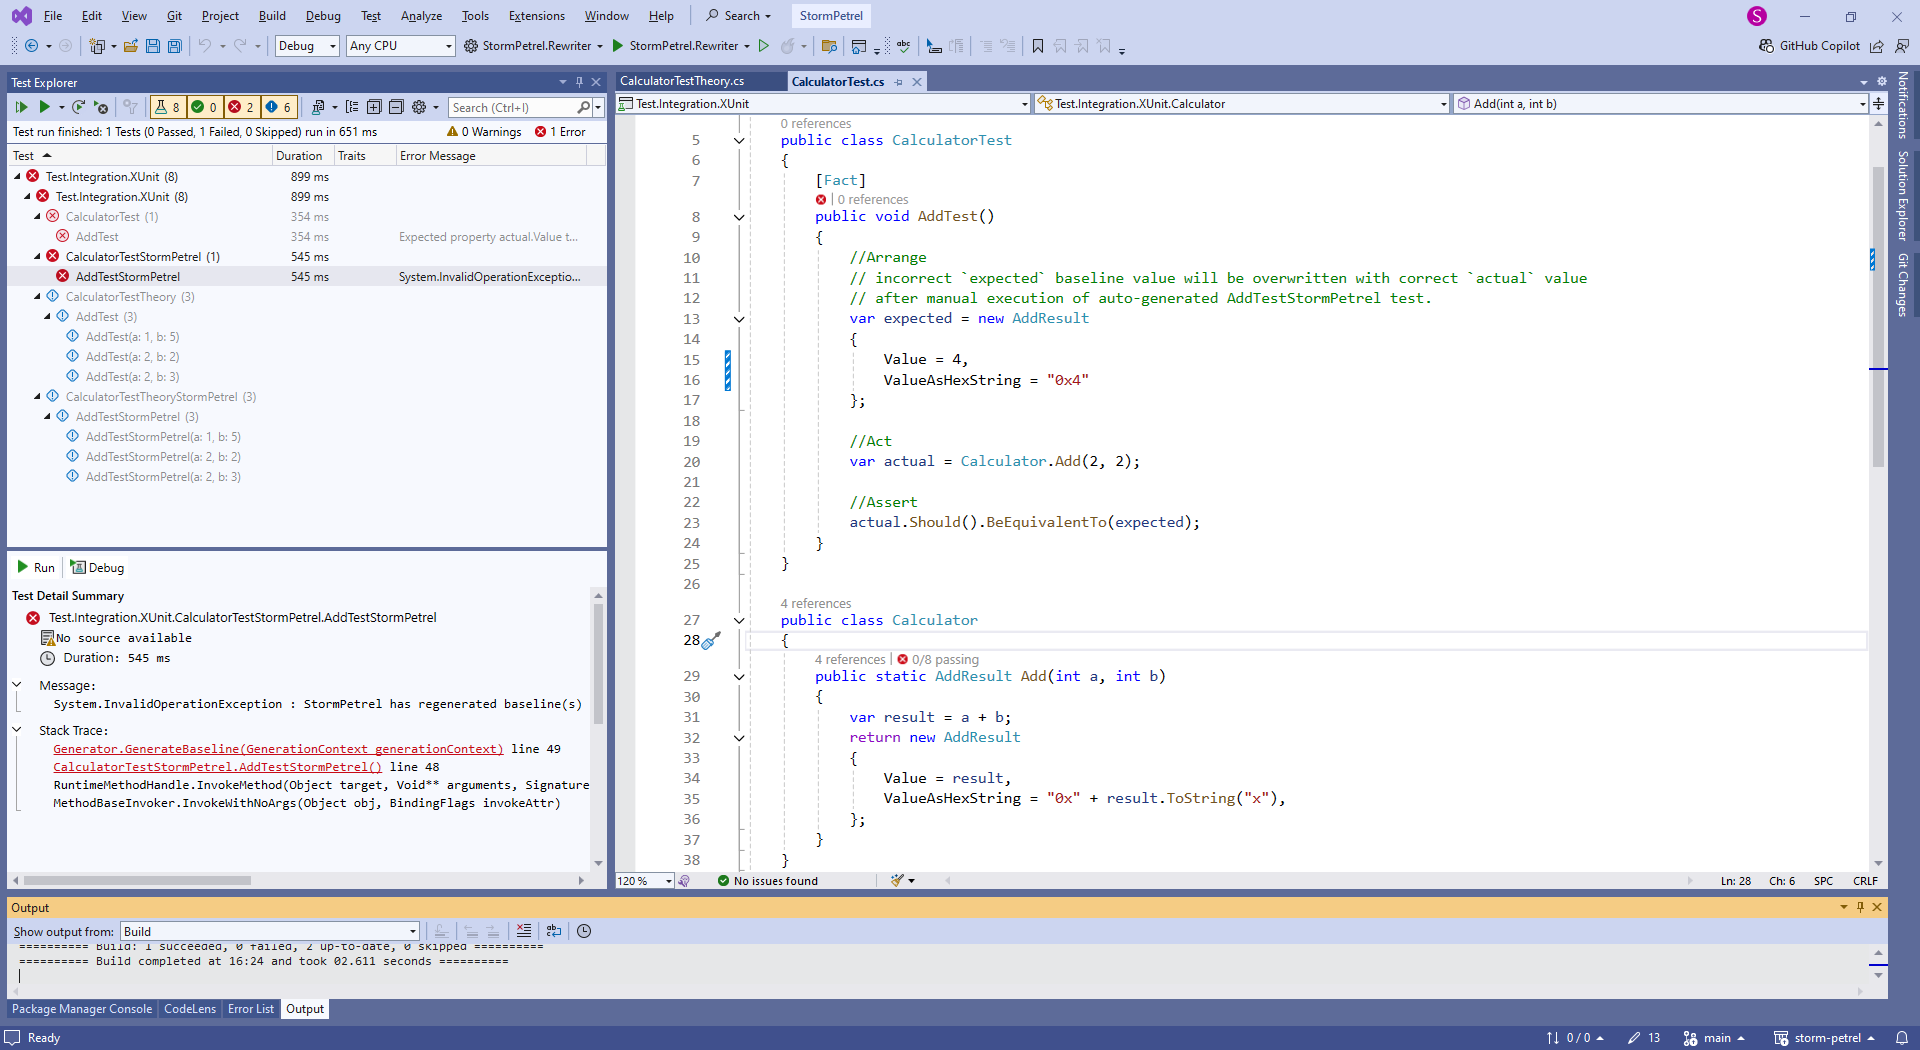Switch to the Error List tab
Screen dimensions: 1920x1050
251,1009
